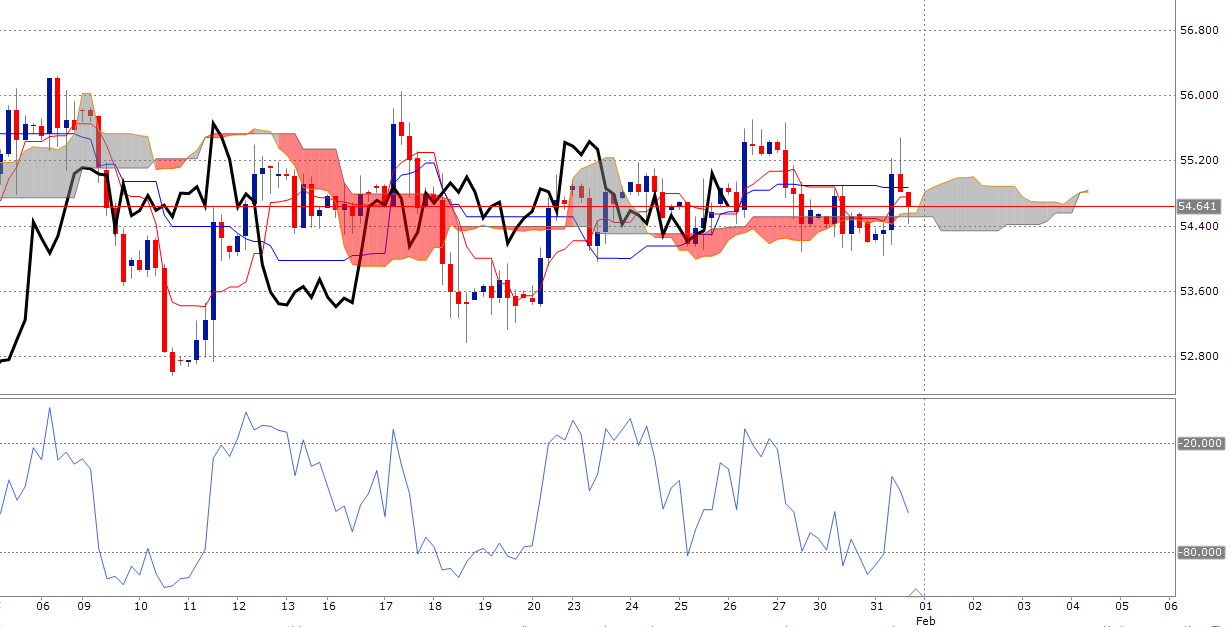
Task: Click date label 09 on time axis
Action: [x=84, y=606]
